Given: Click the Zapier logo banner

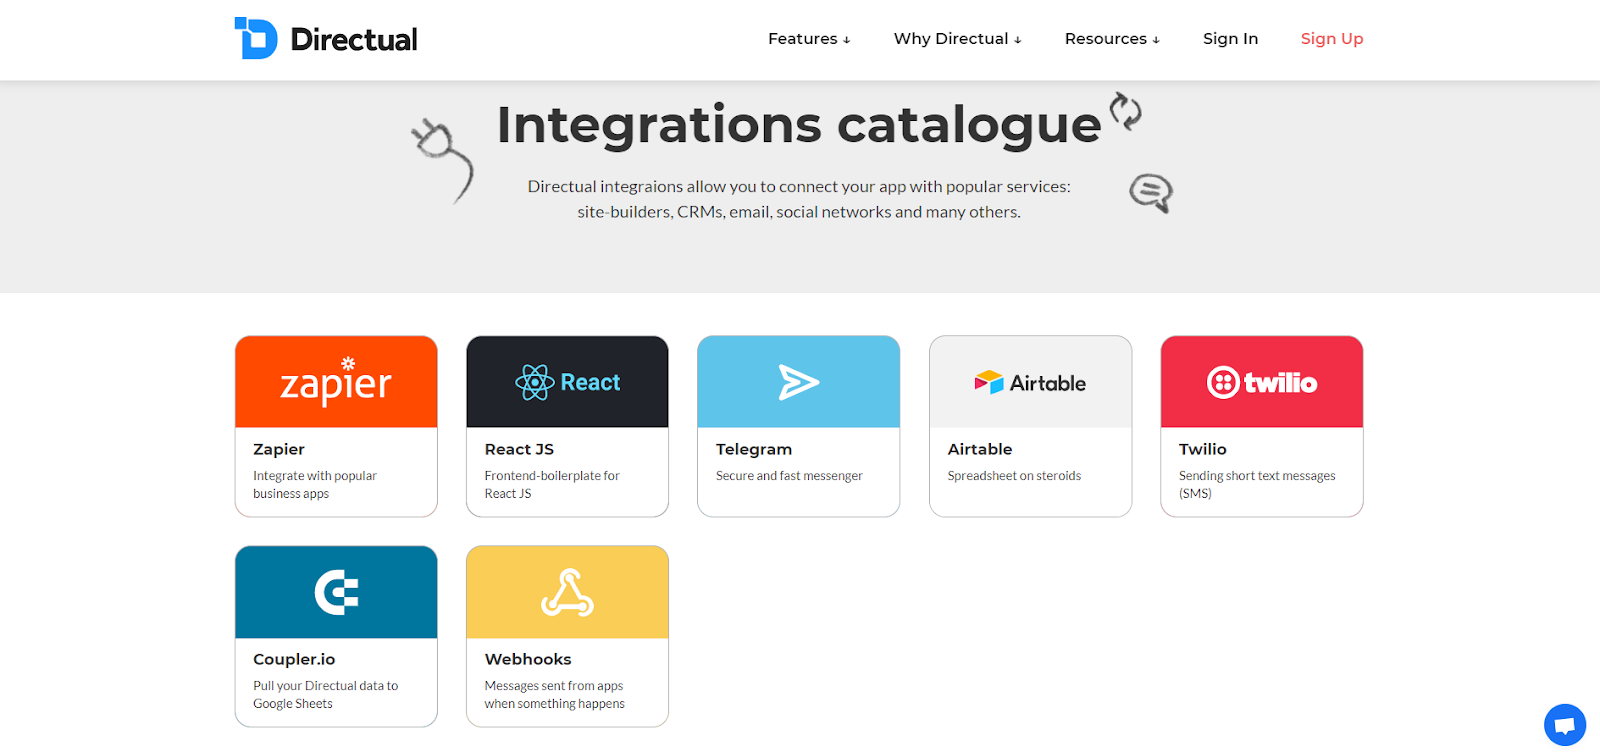Looking at the screenshot, I should pos(336,382).
